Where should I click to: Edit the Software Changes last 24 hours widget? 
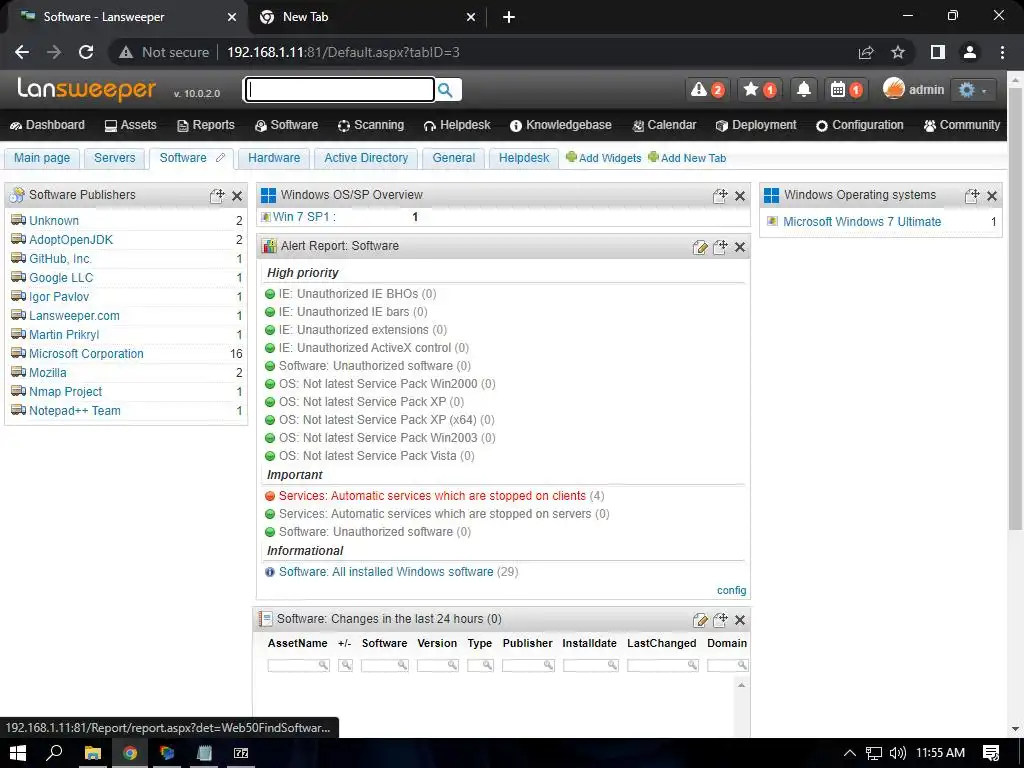[x=700, y=620]
